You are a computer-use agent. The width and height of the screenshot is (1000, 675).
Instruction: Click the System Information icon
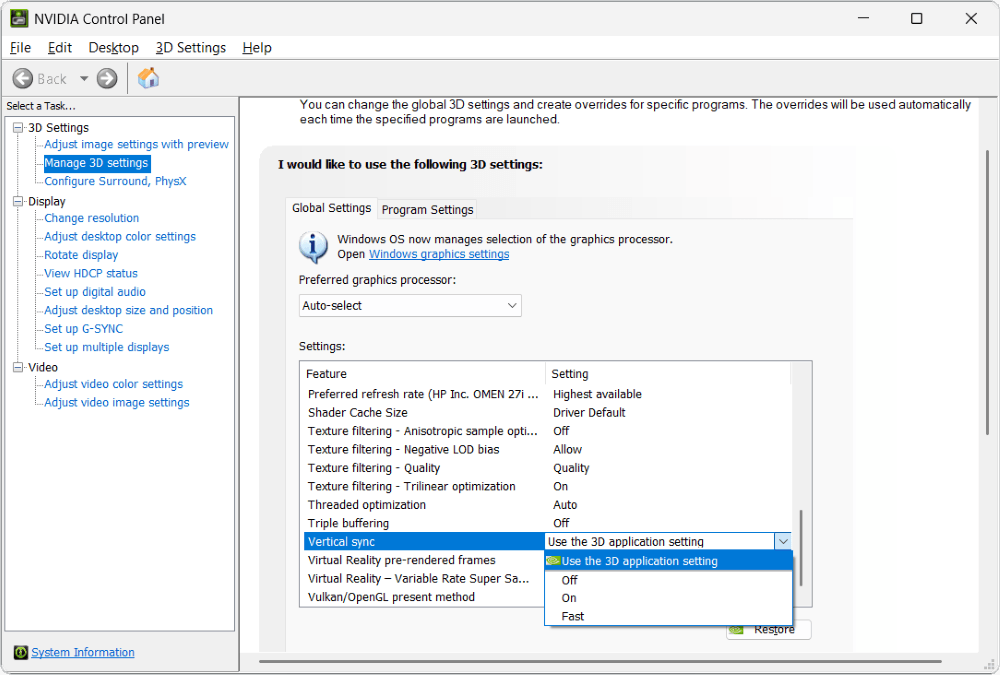point(21,652)
